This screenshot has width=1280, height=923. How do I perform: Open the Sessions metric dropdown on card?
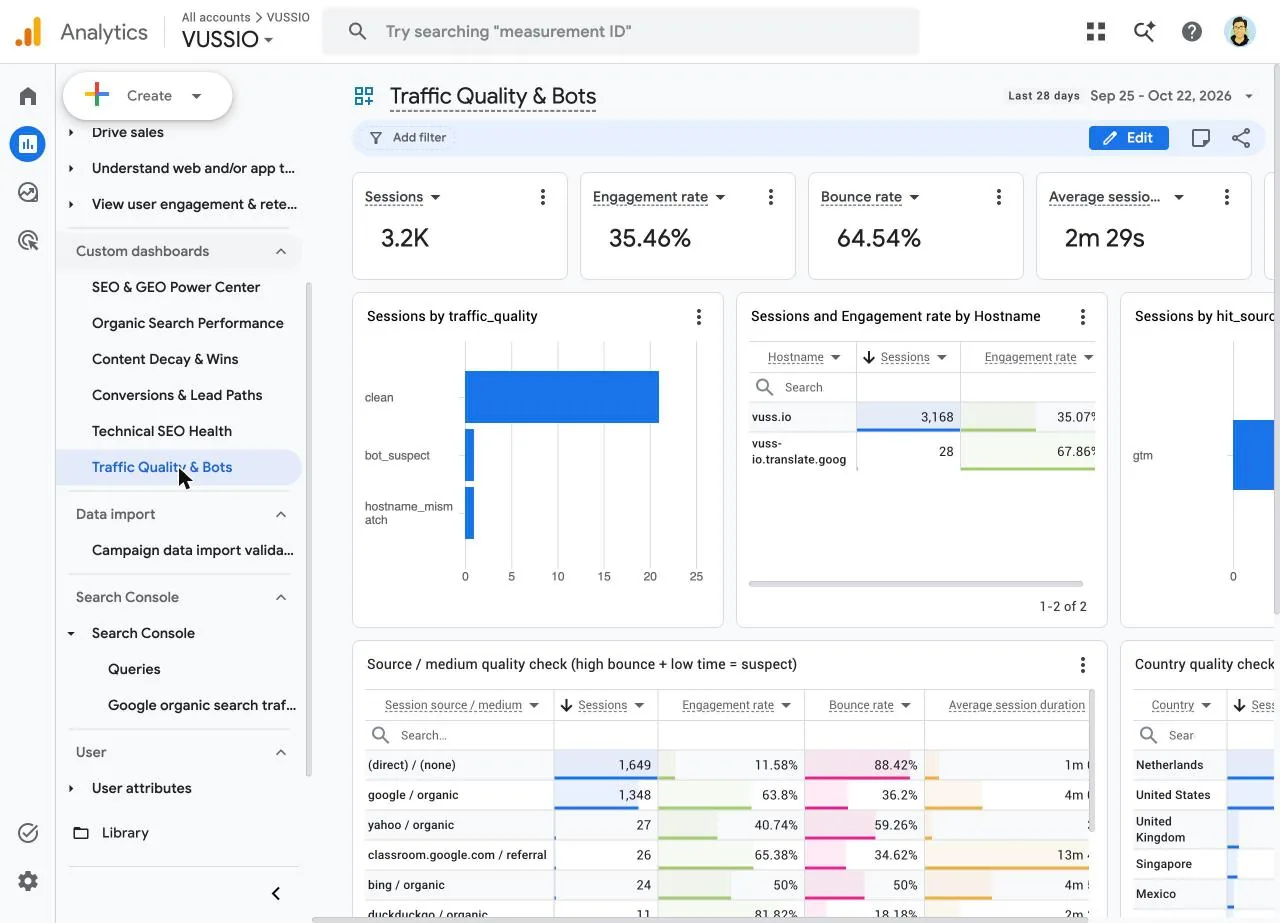click(435, 197)
